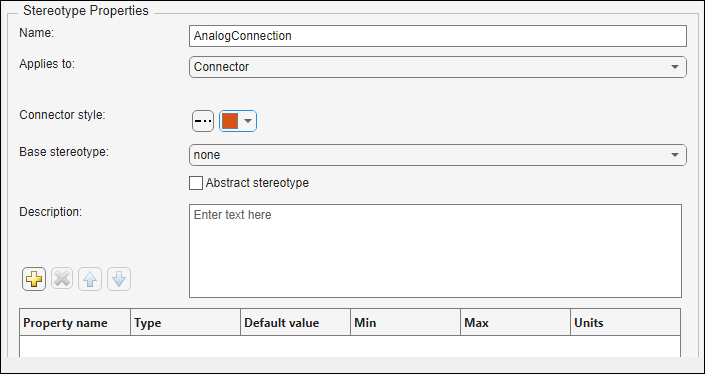Screen dimensions: 705x374
Task: Click the Max column header
Action: tap(515, 322)
